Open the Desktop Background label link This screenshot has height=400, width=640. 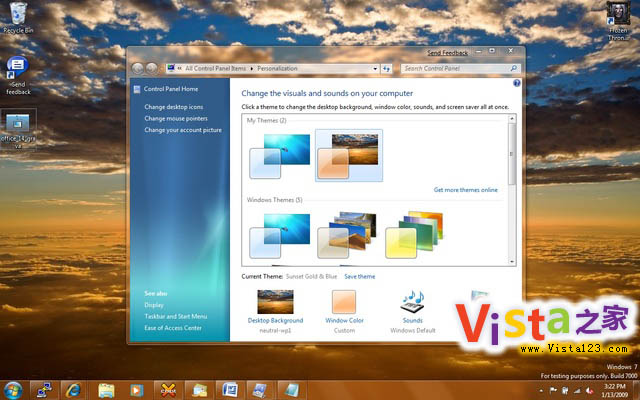click(276, 320)
